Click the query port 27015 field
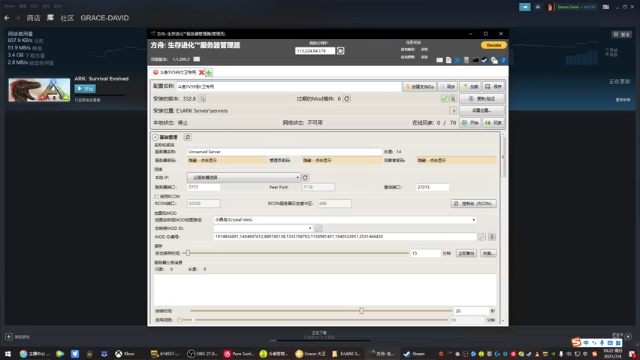The image size is (640, 360). tap(432, 187)
